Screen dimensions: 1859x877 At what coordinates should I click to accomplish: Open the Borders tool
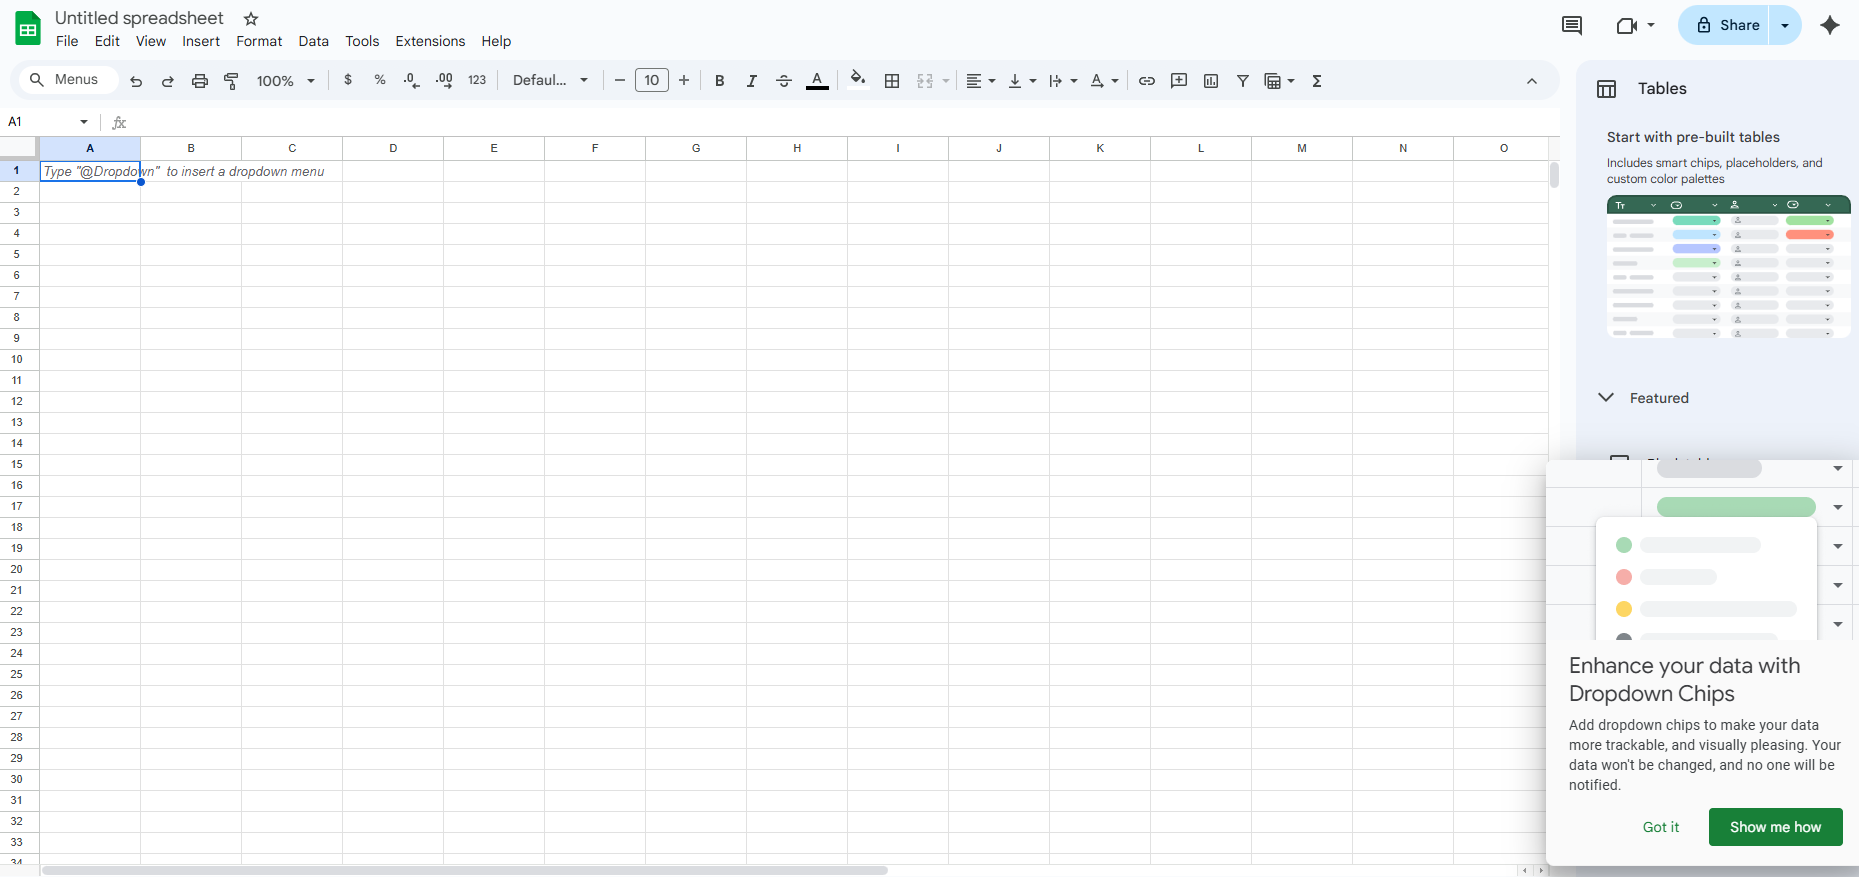coord(892,81)
